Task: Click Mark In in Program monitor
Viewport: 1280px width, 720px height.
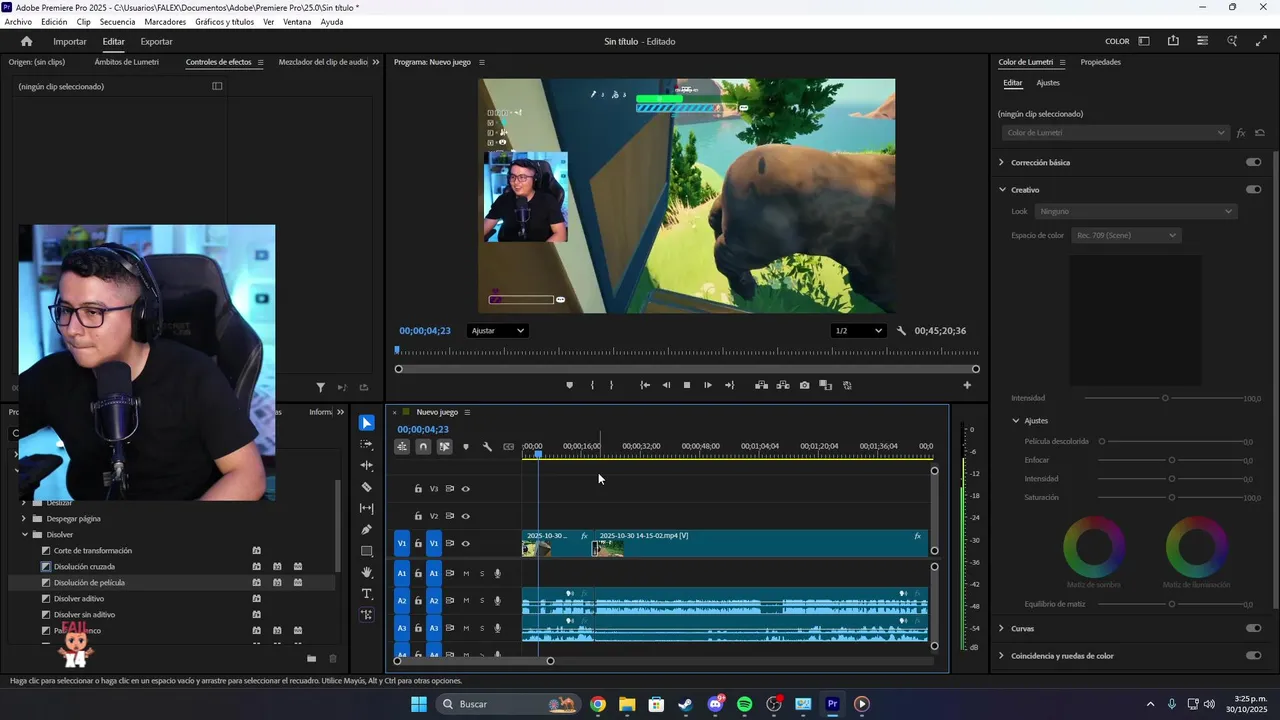Action: 592,385
